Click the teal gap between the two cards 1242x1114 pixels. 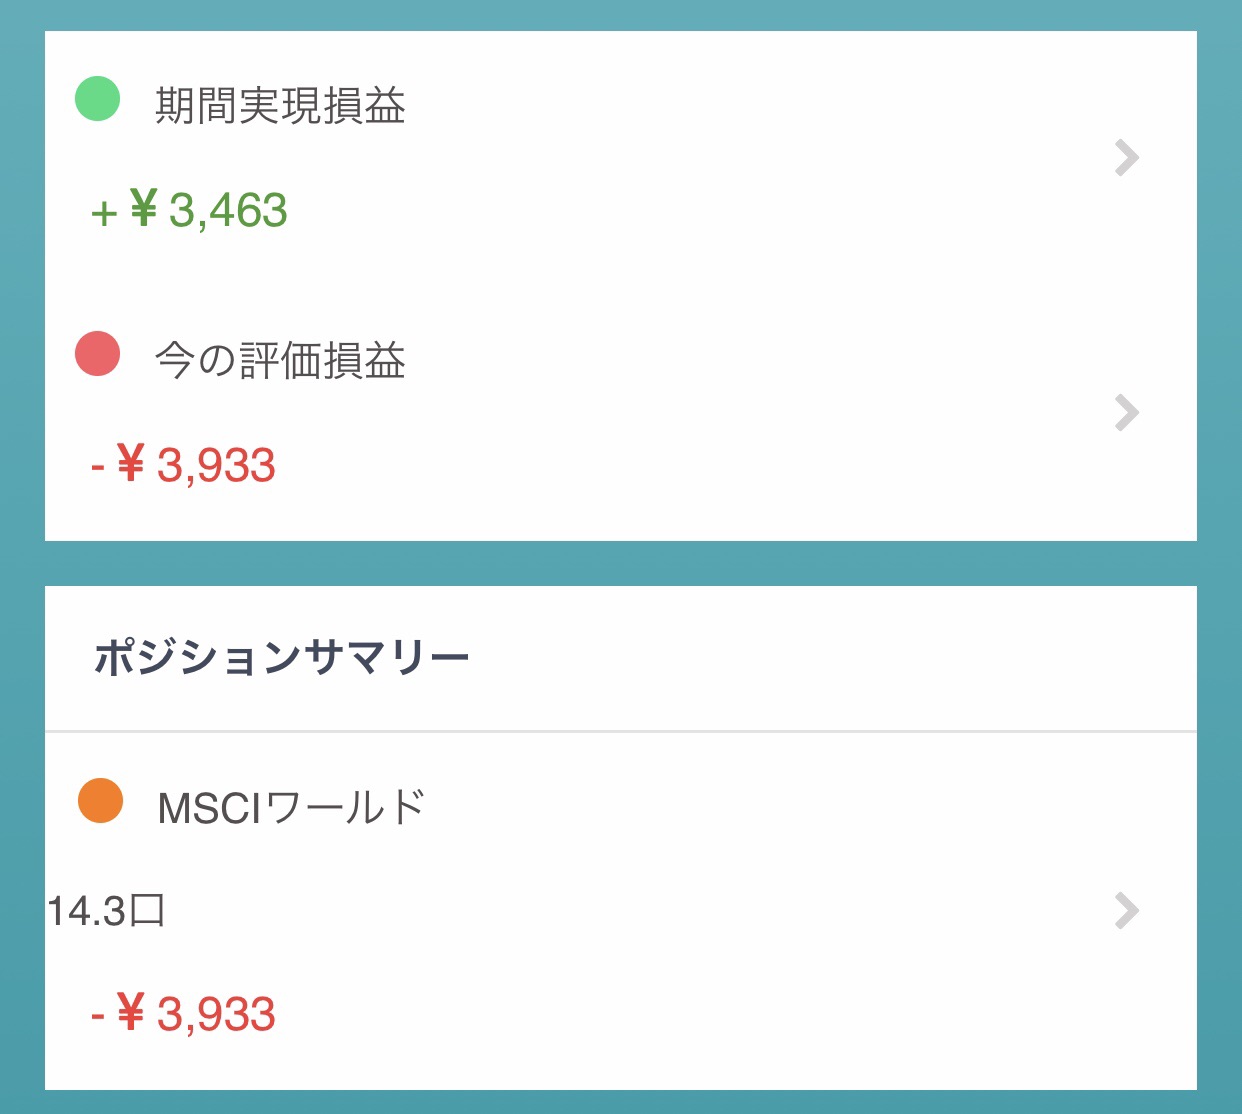[x=620, y=563]
